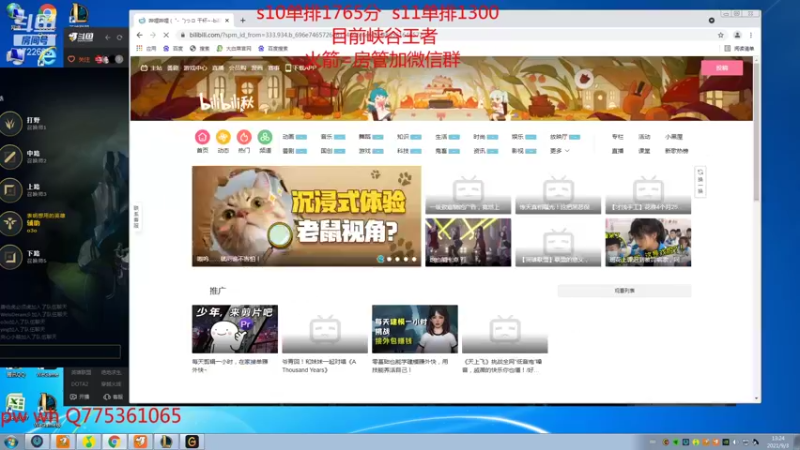Open the Excel shortcut on the desktop

coord(15,403)
